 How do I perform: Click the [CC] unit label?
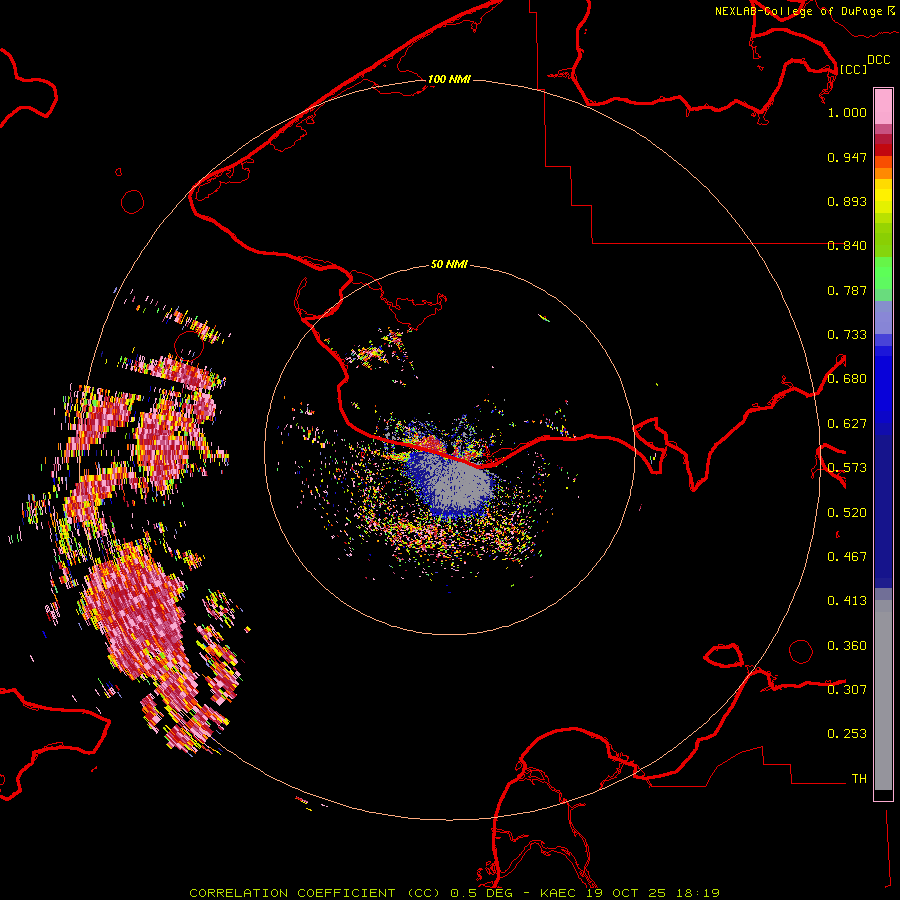pos(853,69)
